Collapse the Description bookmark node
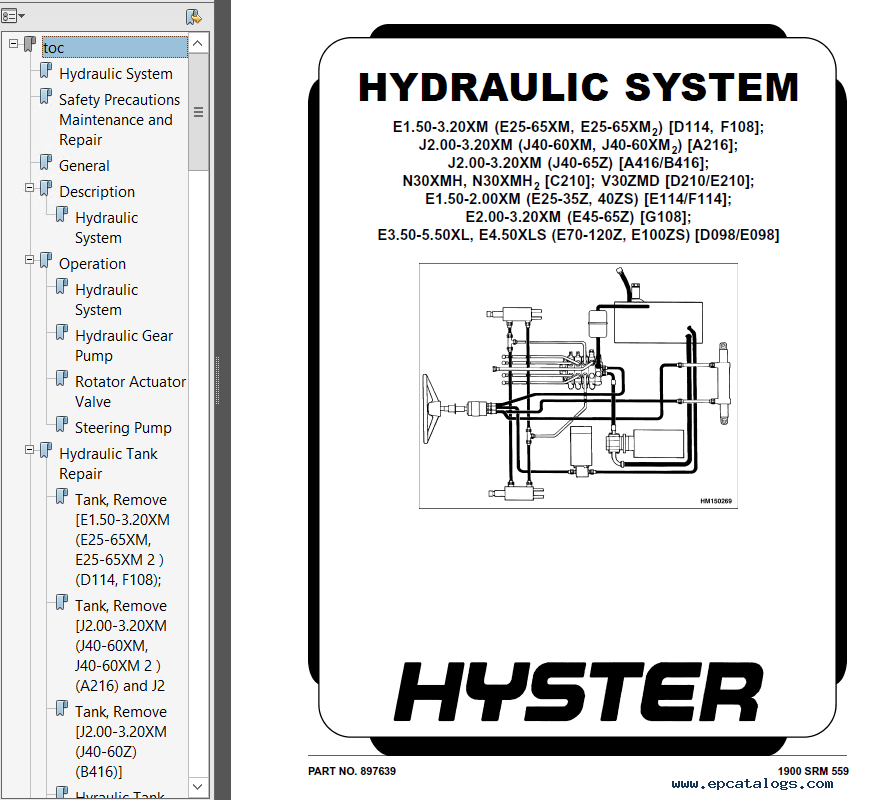The height and width of the screenshot is (800, 884). coord(29,188)
